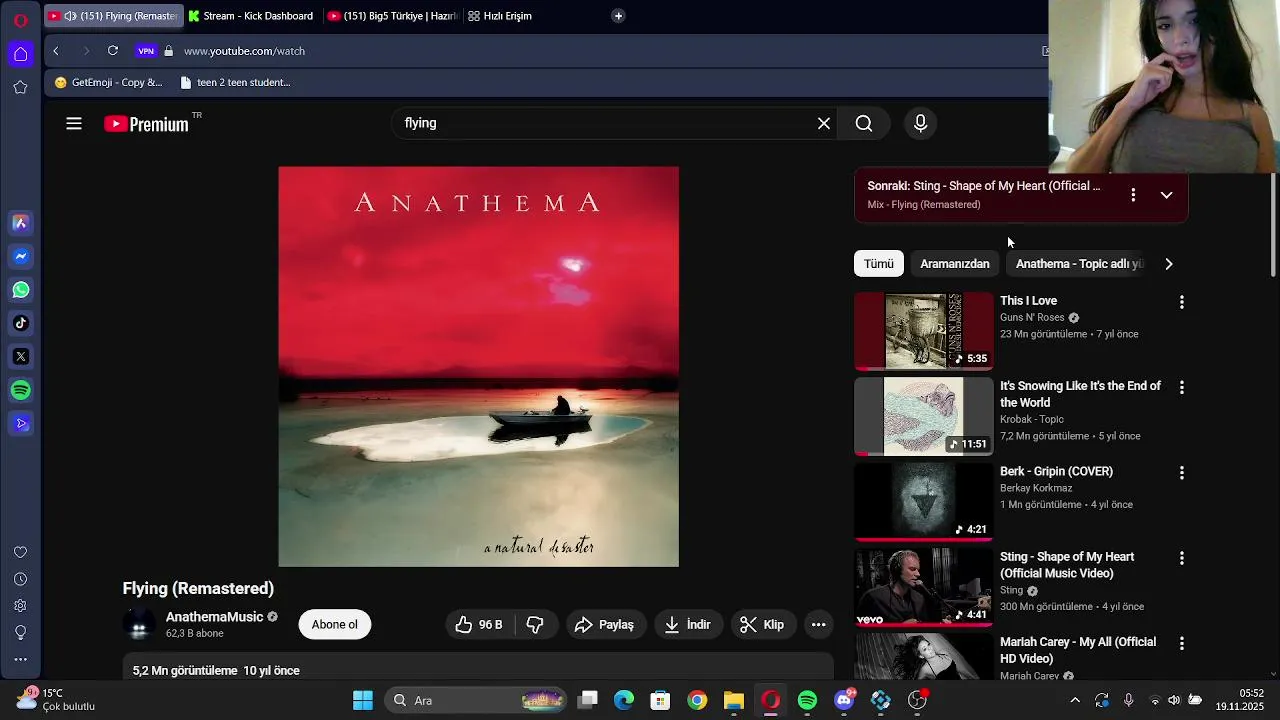Open Spotify in the Opera sidebar
This screenshot has height=720, width=1280.
20,390
